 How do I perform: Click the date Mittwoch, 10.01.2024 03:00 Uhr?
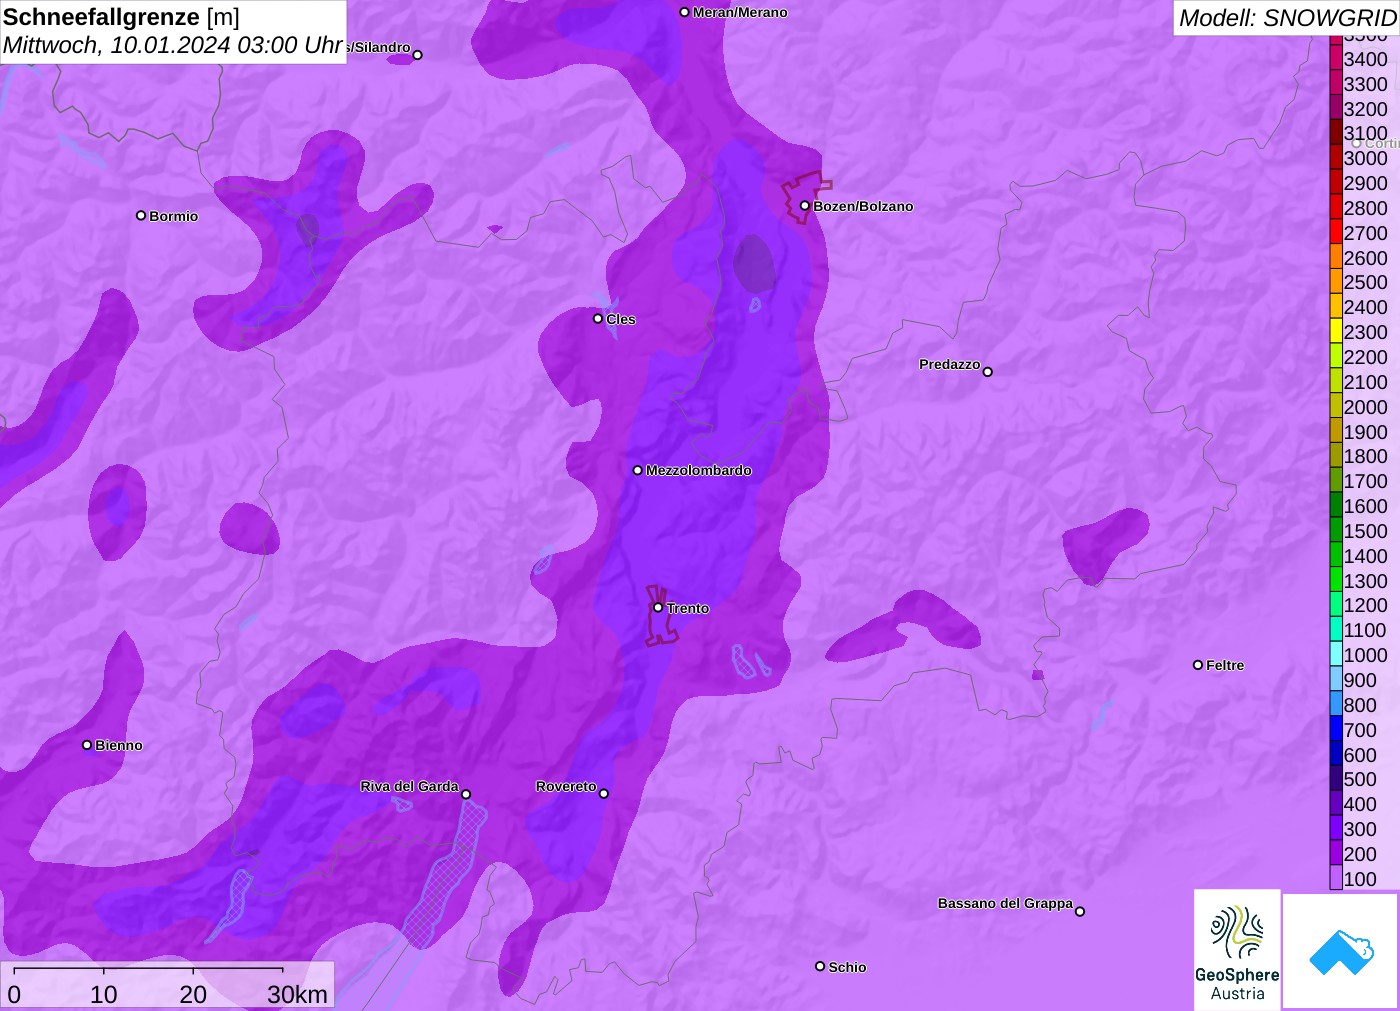[x=173, y=45]
